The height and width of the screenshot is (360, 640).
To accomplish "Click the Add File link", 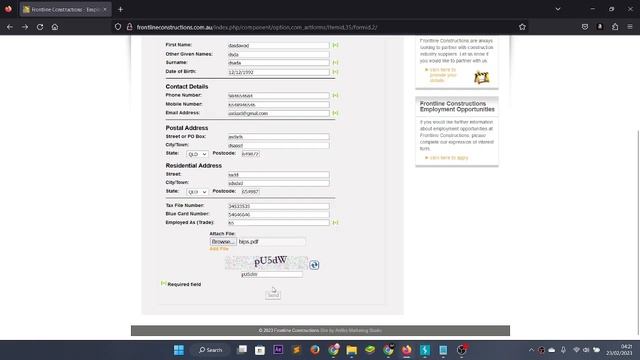I will click(219, 249).
